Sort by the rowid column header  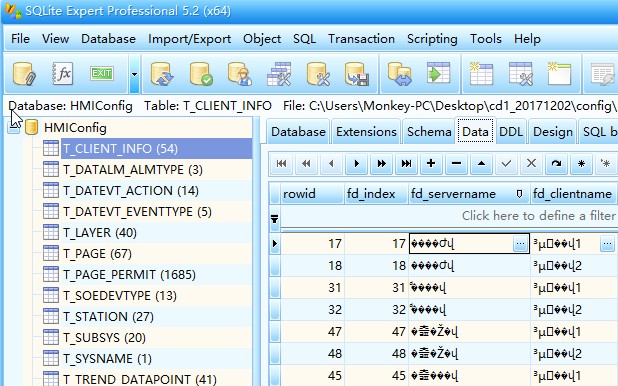(x=312, y=194)
